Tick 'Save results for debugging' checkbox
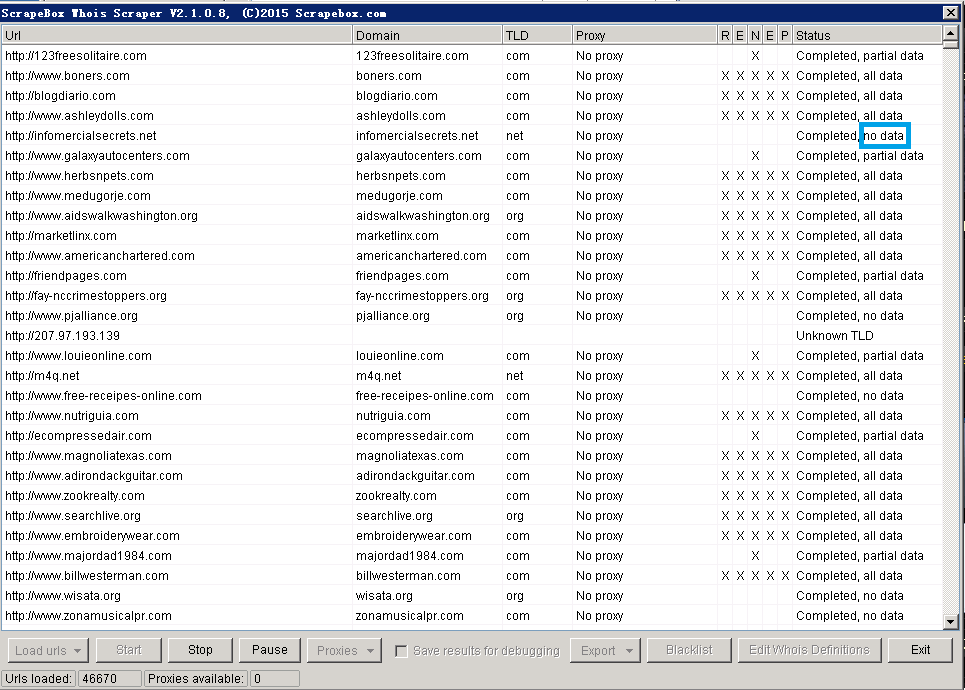The image size is (965, 690). (401, 651)
